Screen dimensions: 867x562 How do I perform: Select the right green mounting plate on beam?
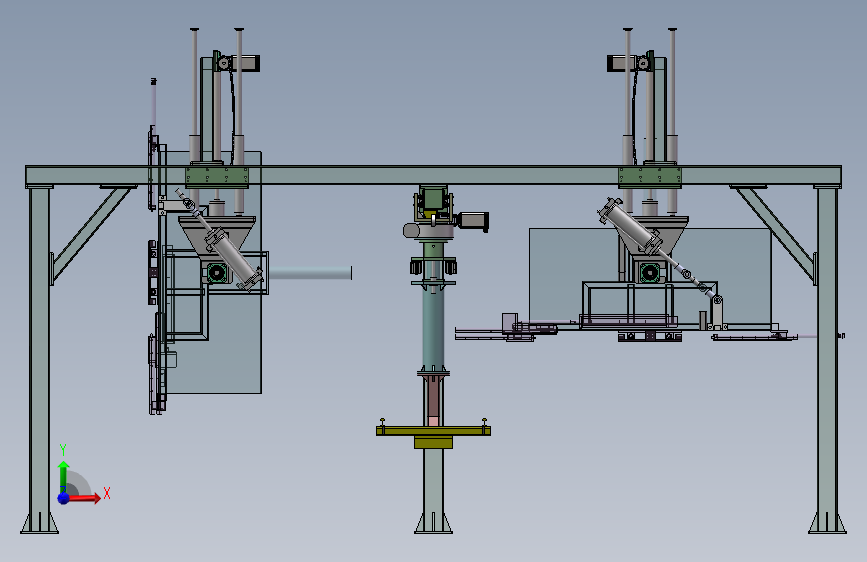650,176
